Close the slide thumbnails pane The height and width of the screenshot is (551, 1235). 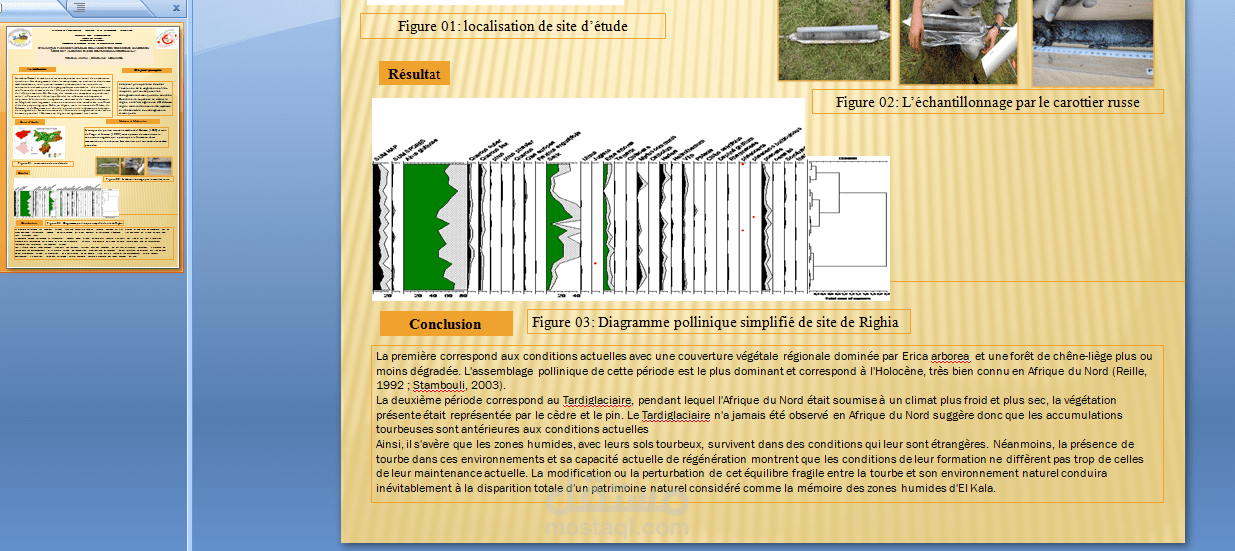[176, 8]
